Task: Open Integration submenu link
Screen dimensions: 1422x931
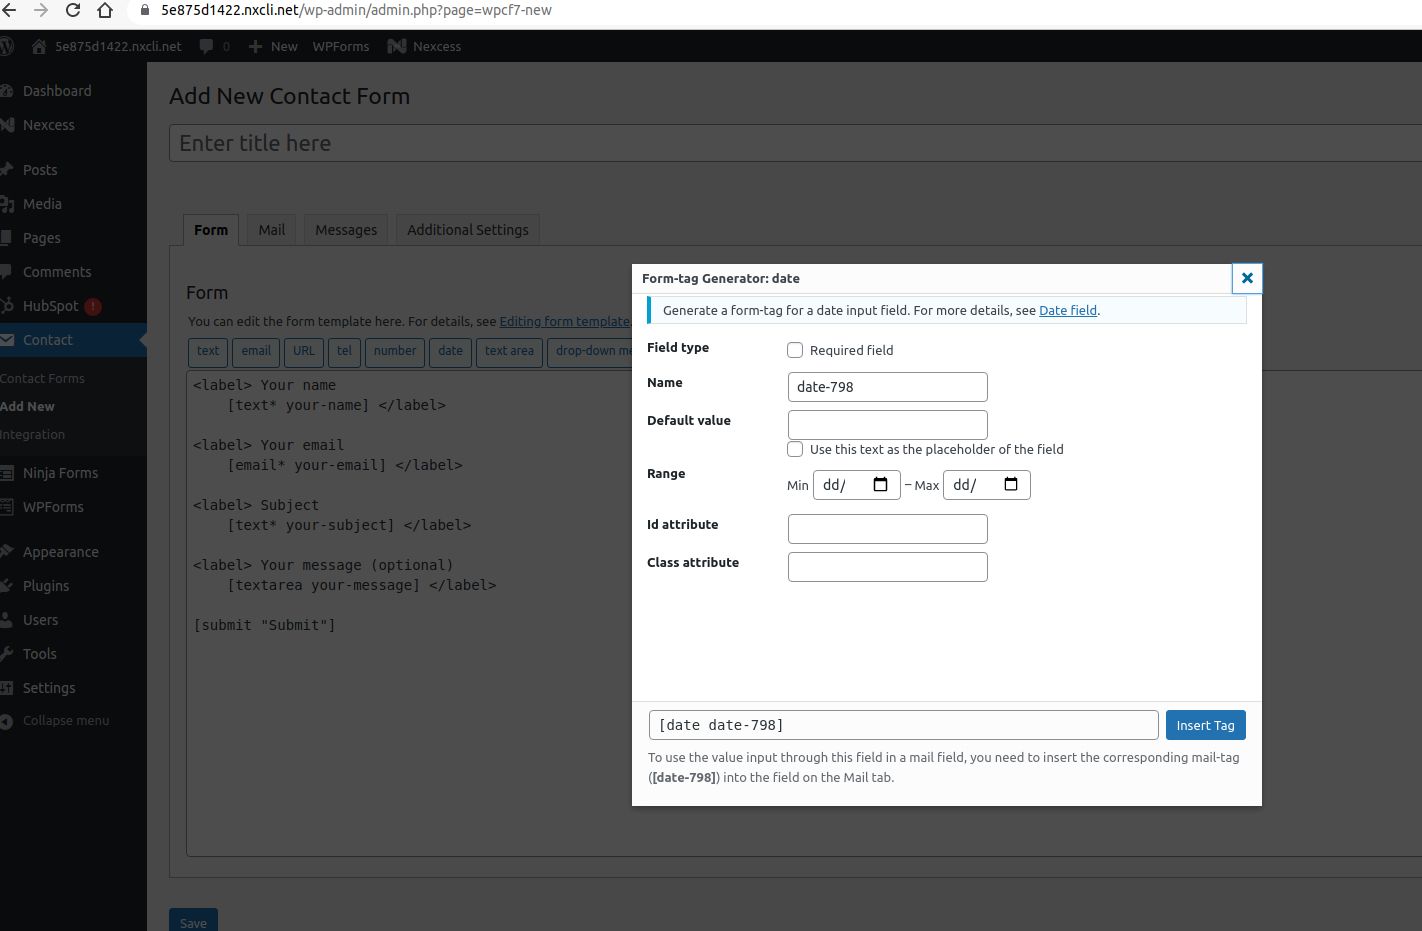Action: click(33, 434)
